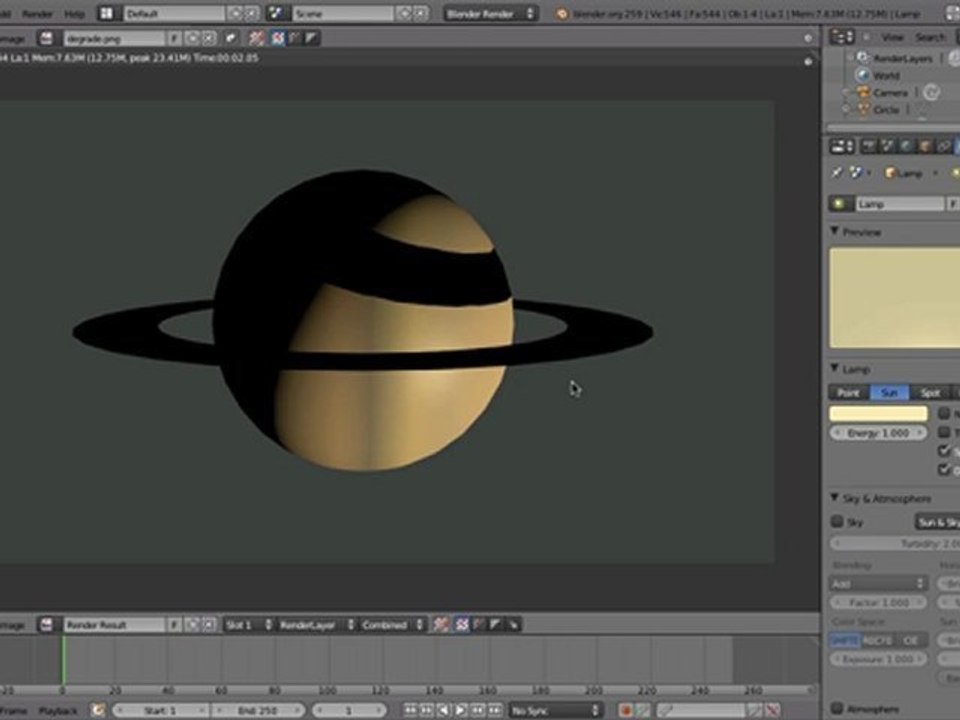
Task: Open the No Sync dropdown
Action: [x=555, y=710]
